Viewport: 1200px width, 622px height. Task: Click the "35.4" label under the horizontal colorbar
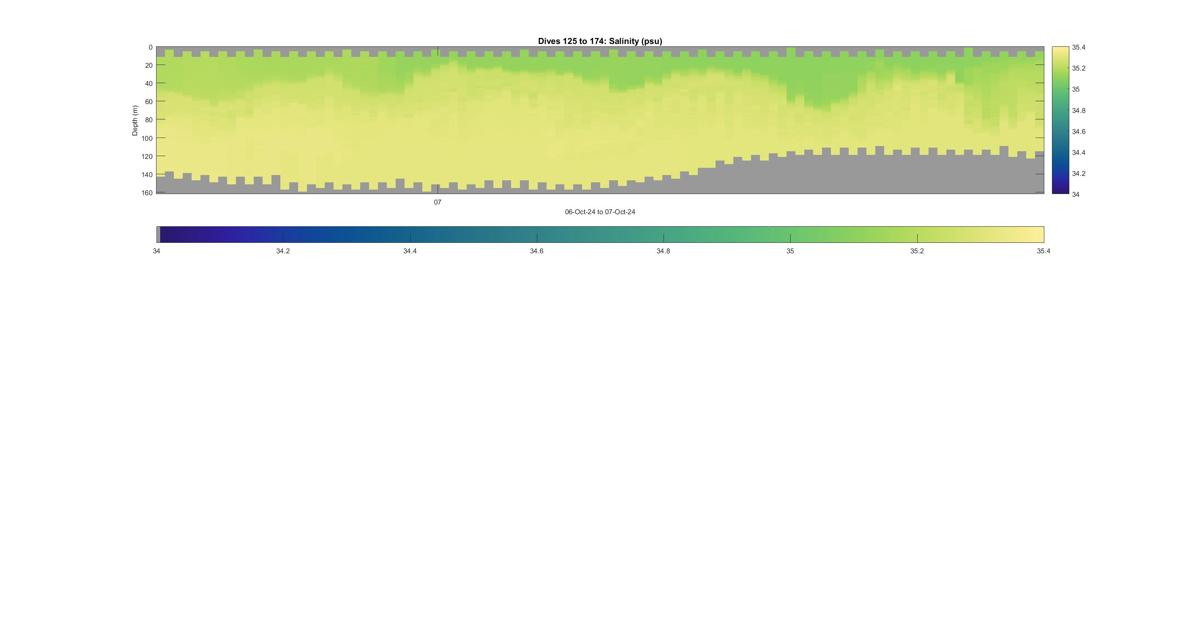(1043, 251)
